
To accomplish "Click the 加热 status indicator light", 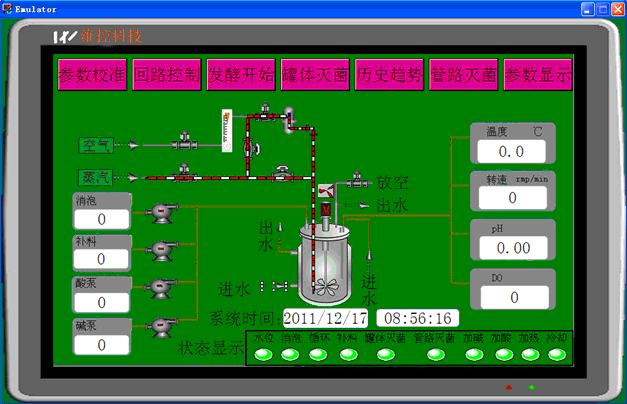I will [x=531, y=354].
